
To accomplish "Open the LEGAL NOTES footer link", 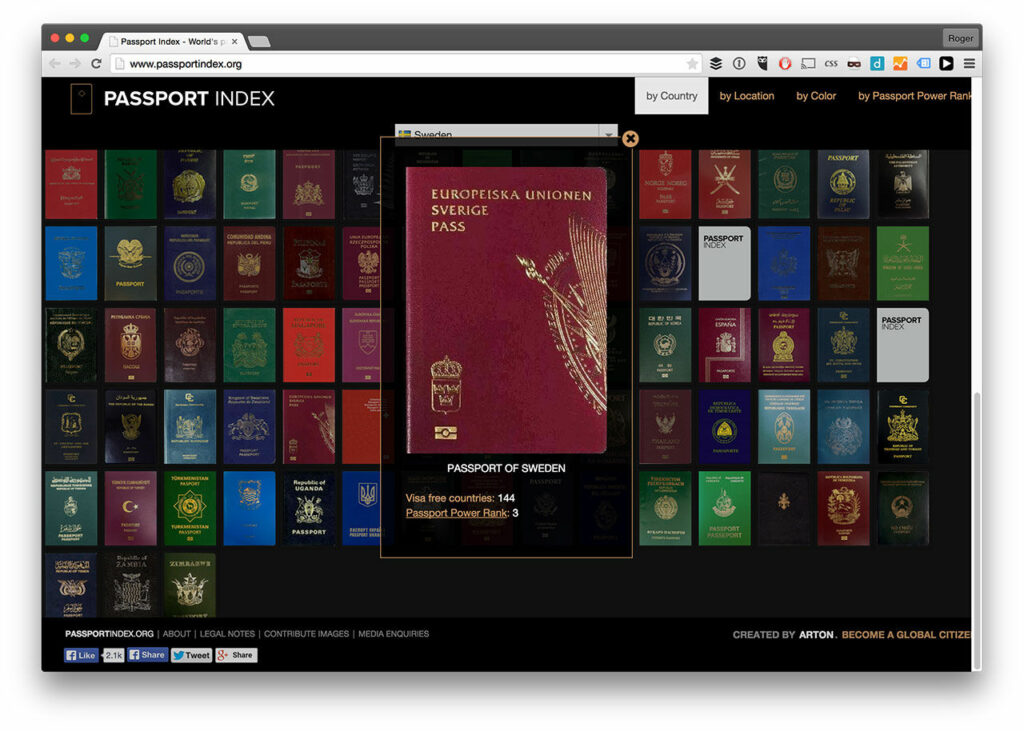I will pyautogui.click(x=227, y=634).
